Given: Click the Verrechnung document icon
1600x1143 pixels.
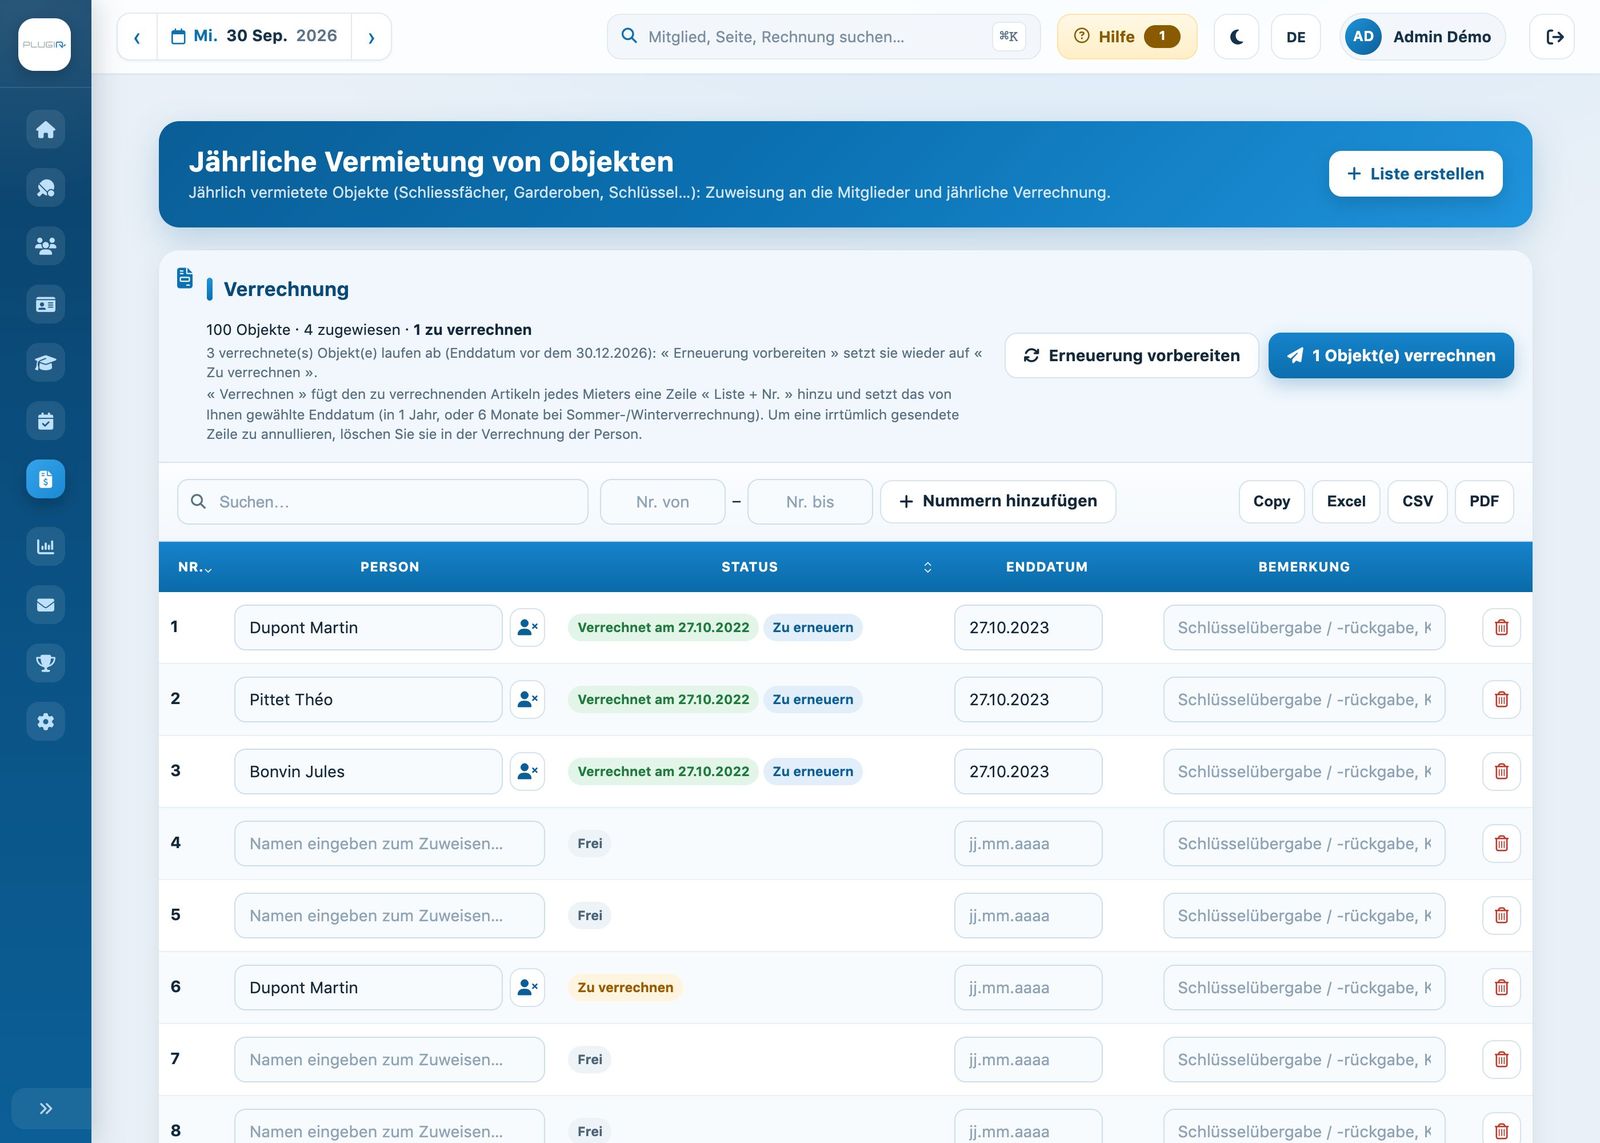Looking at the screenshot, I should coord(185,278).
